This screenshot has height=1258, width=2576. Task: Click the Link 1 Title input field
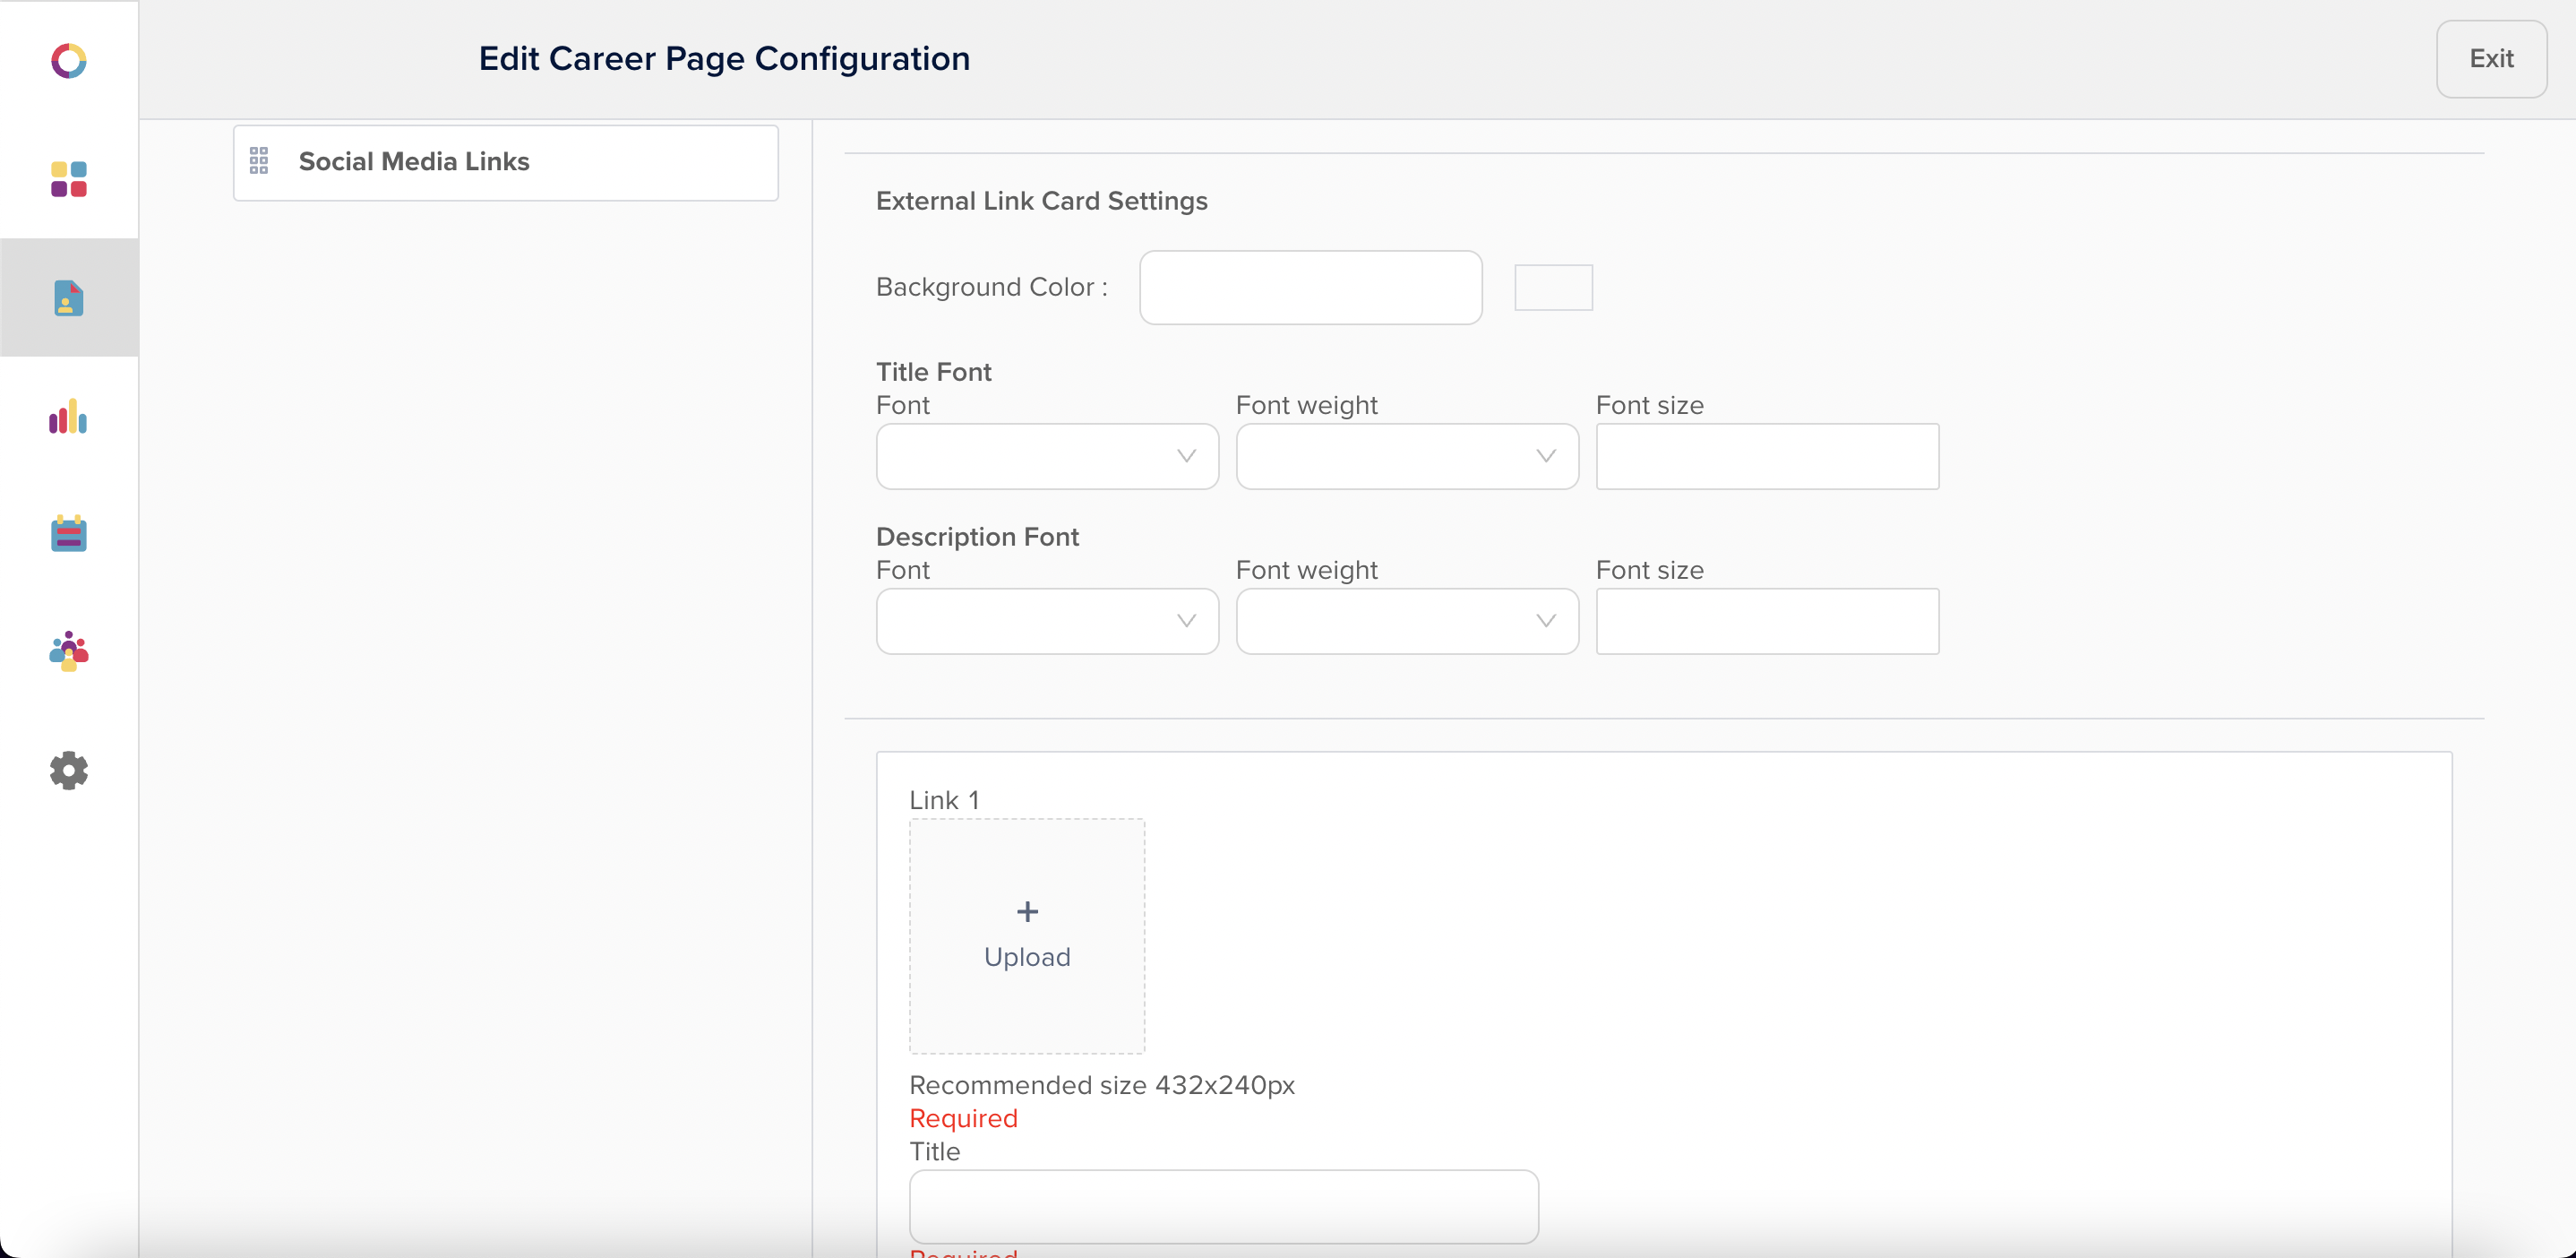pyautogui.click(x=1223, y=1206)
